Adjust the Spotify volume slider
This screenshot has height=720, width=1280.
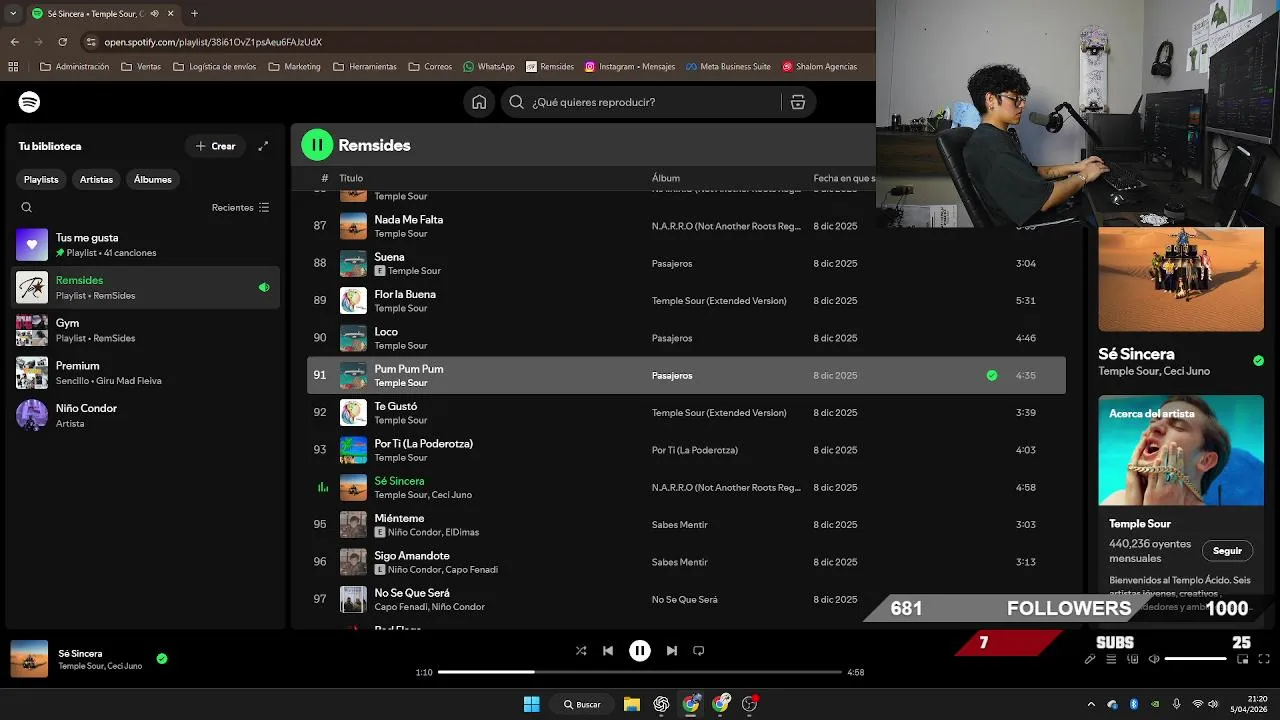[1196, 659]
